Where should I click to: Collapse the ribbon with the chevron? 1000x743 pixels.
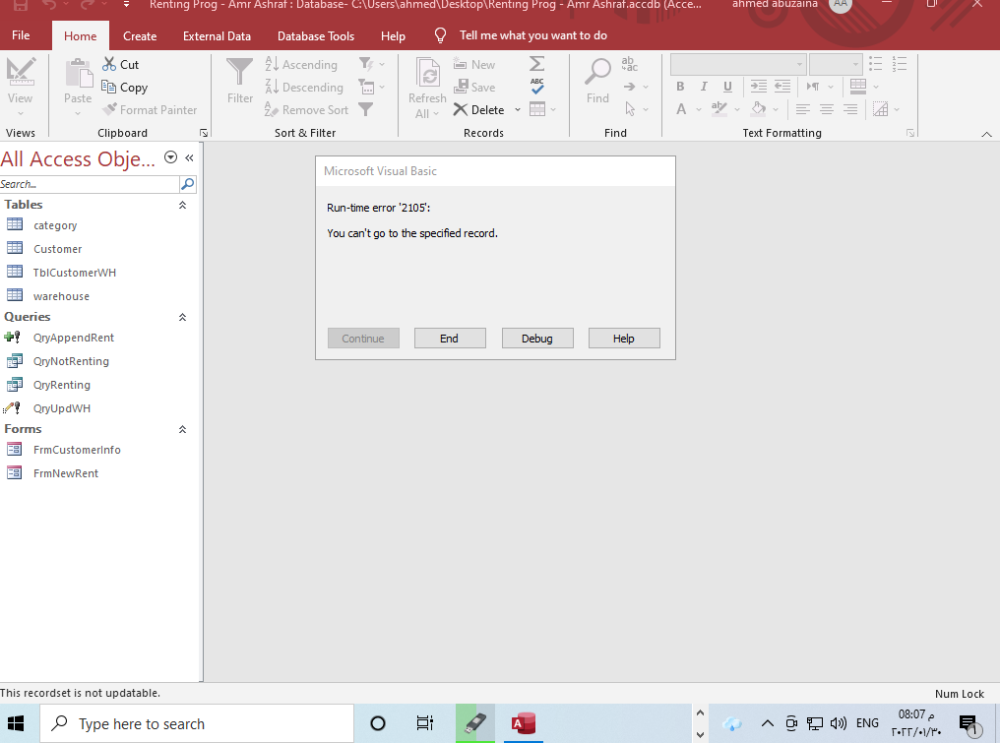tap(987, 134)
